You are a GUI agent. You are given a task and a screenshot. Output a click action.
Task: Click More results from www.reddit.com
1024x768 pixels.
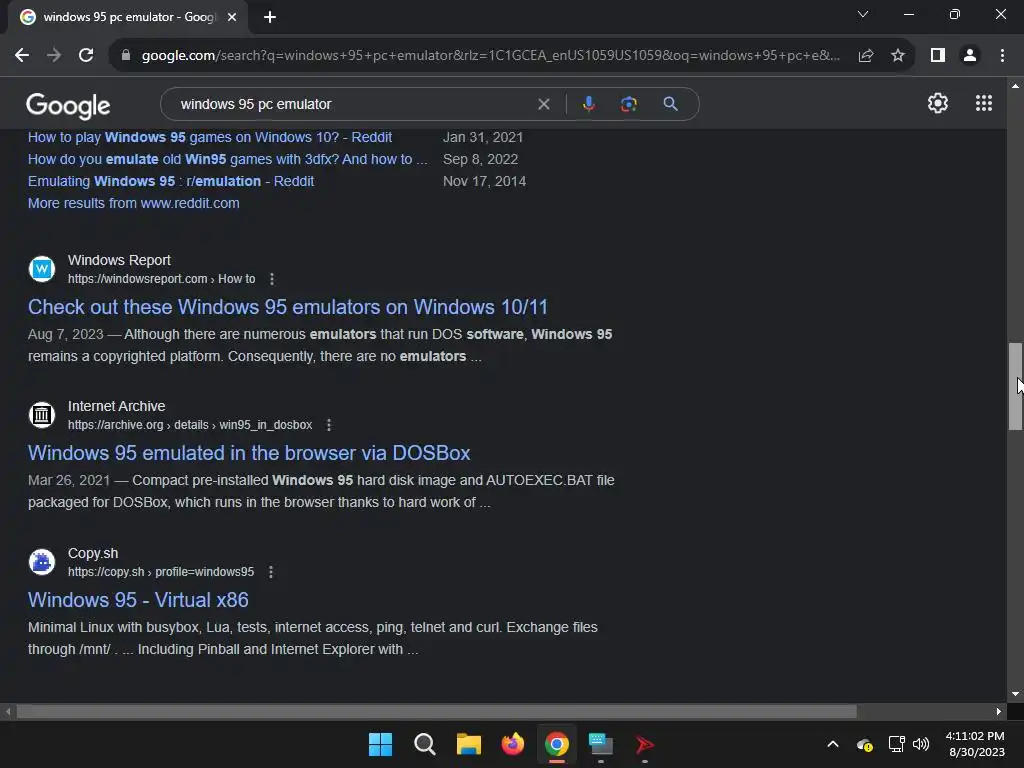tap(133, 203)
